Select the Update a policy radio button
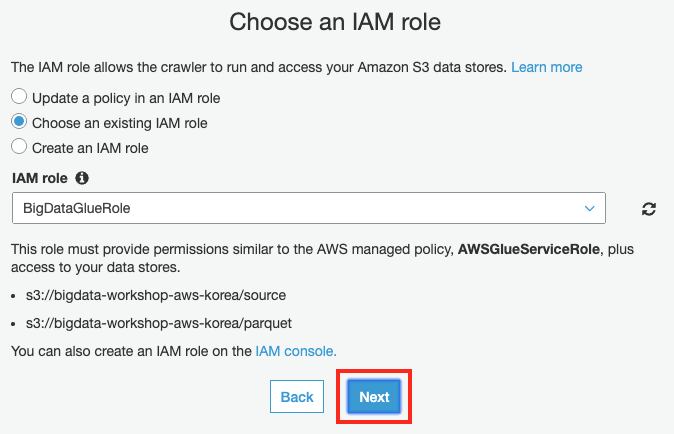This screenshot has width=674, height=434. coord(19,98)
